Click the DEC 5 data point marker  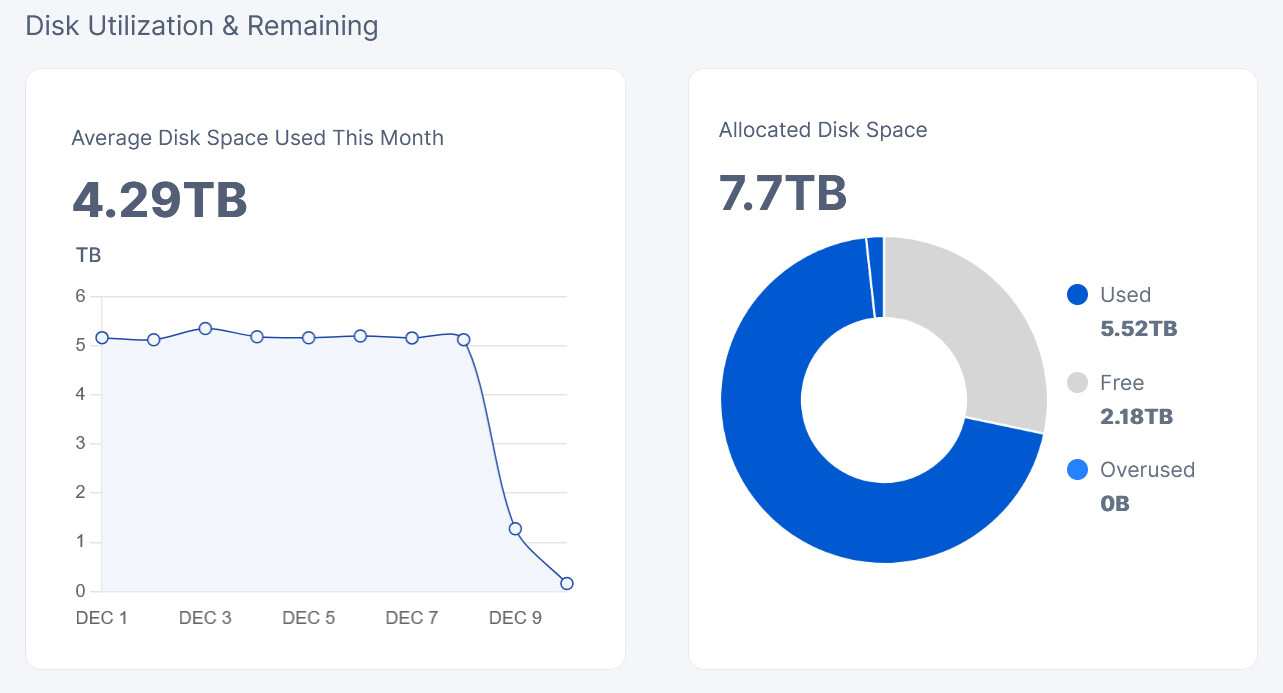[x=309, y=338]
